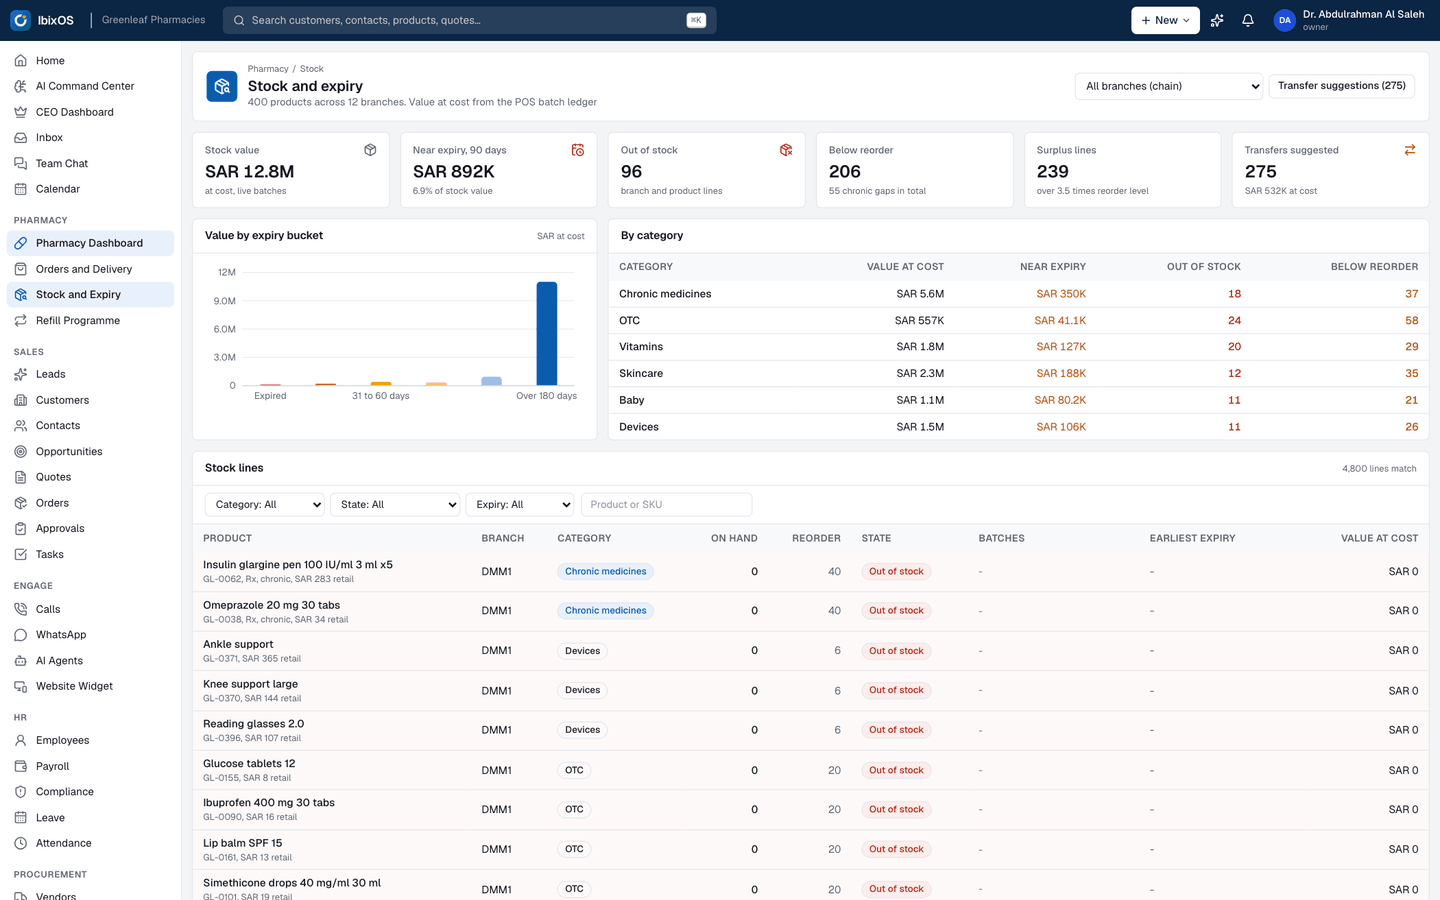Open the Category: All filter dropdown

point(265,505)
